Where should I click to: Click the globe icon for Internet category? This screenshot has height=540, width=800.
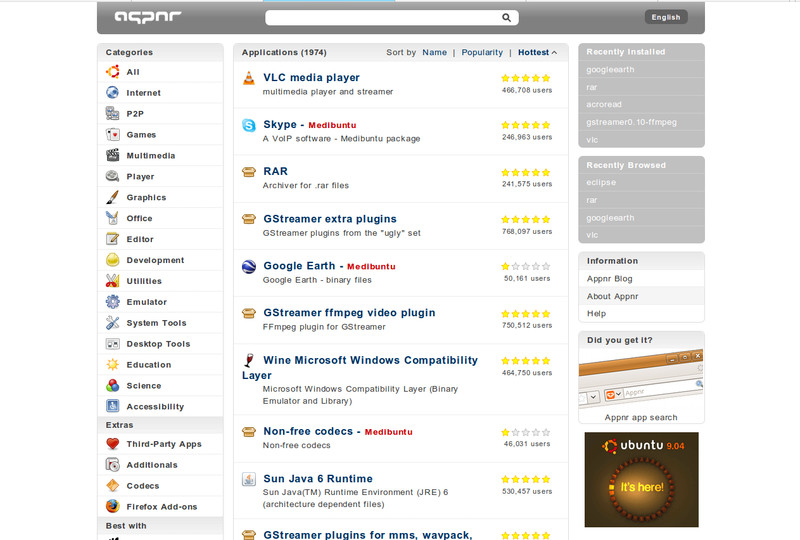(x=112, y=93)
